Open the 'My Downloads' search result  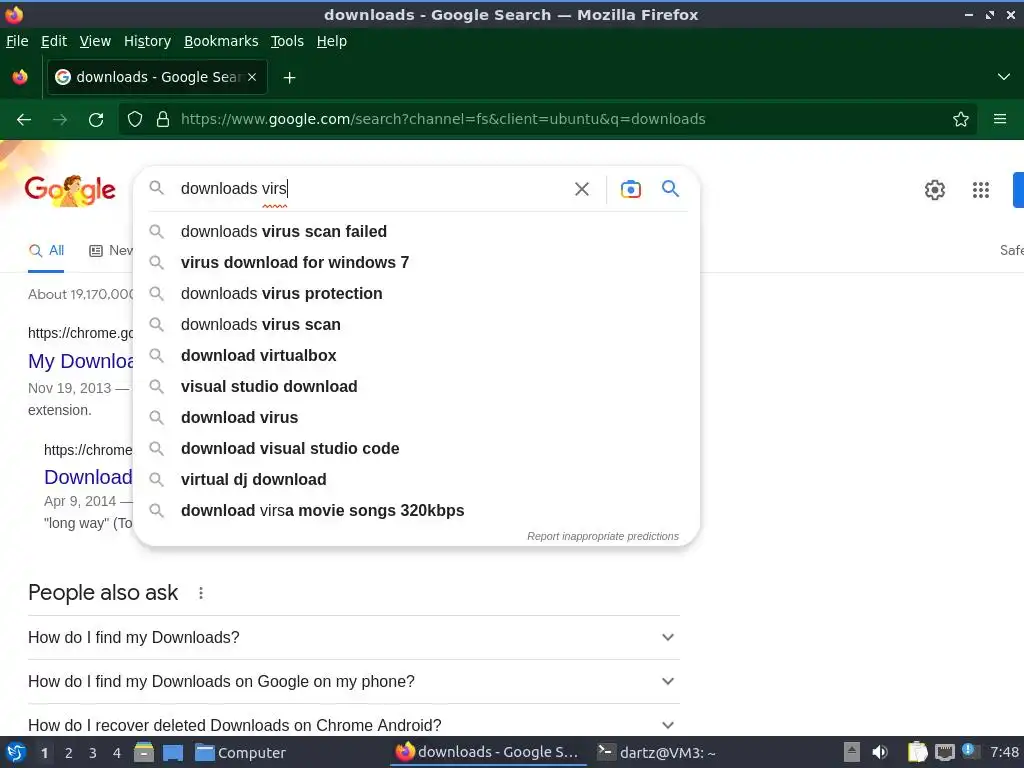click(80, 361)
